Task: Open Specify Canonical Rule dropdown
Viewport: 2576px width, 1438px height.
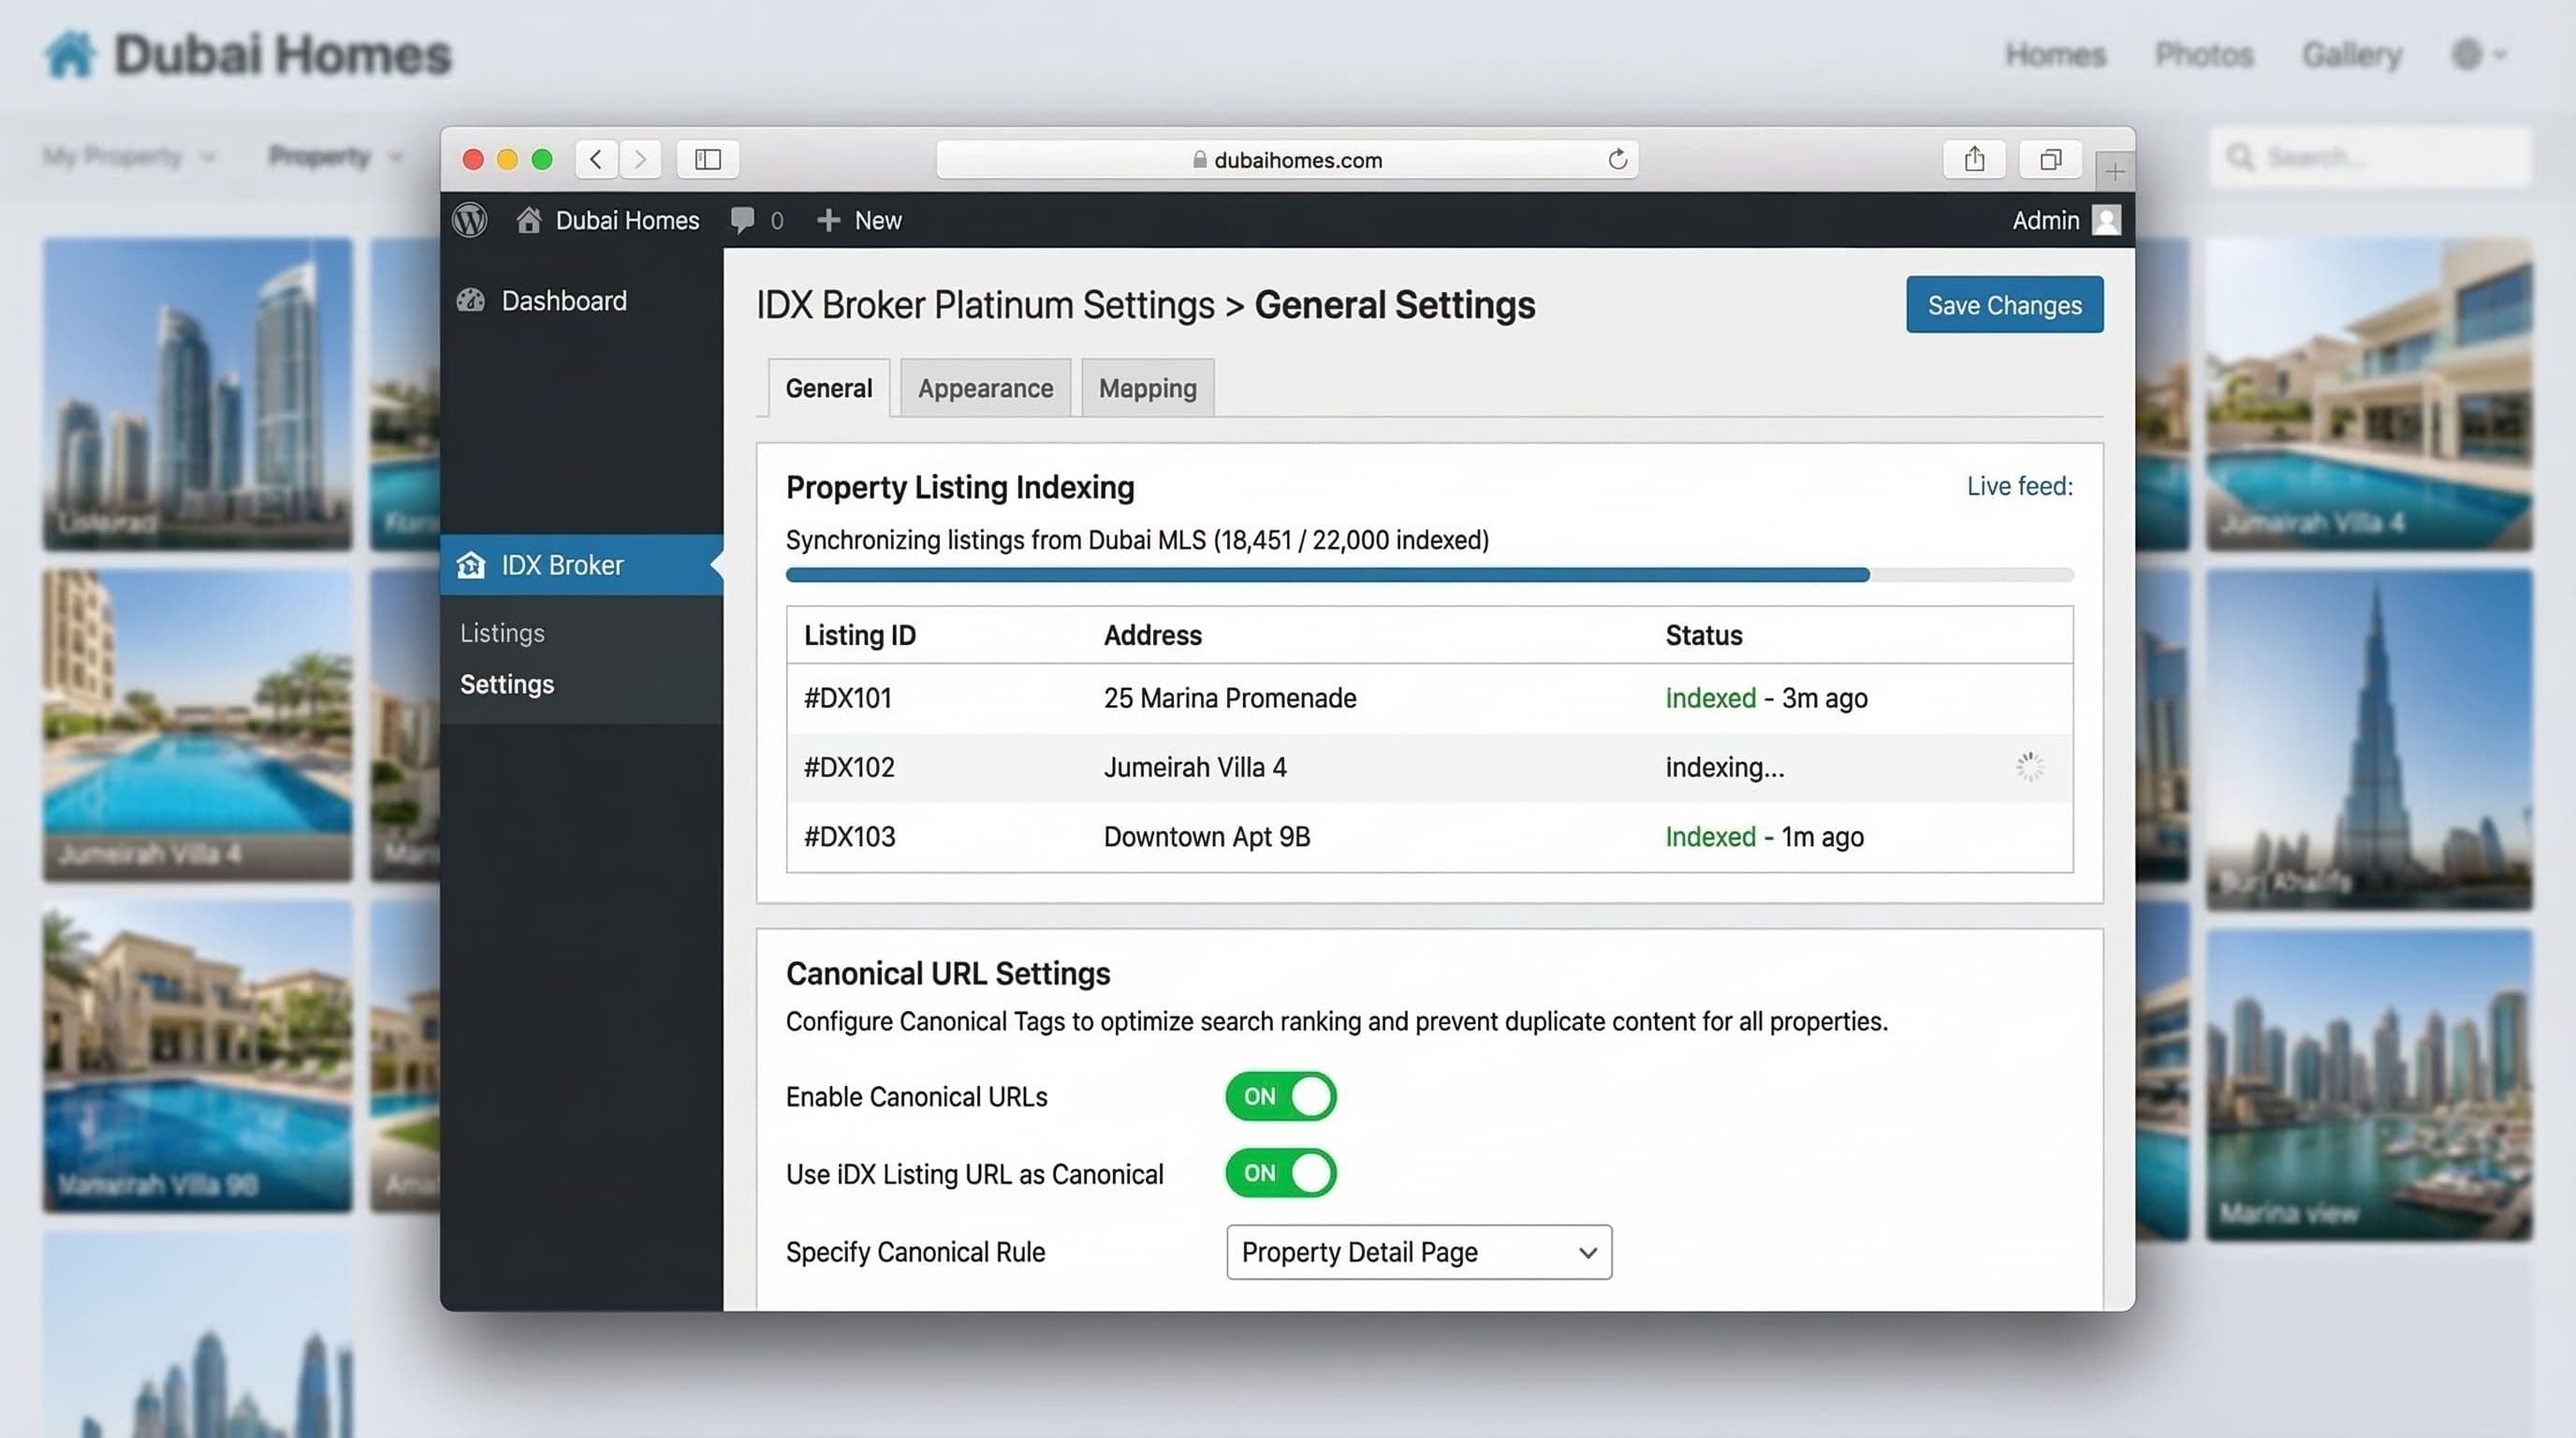Action: (x=1419, y=1252)
